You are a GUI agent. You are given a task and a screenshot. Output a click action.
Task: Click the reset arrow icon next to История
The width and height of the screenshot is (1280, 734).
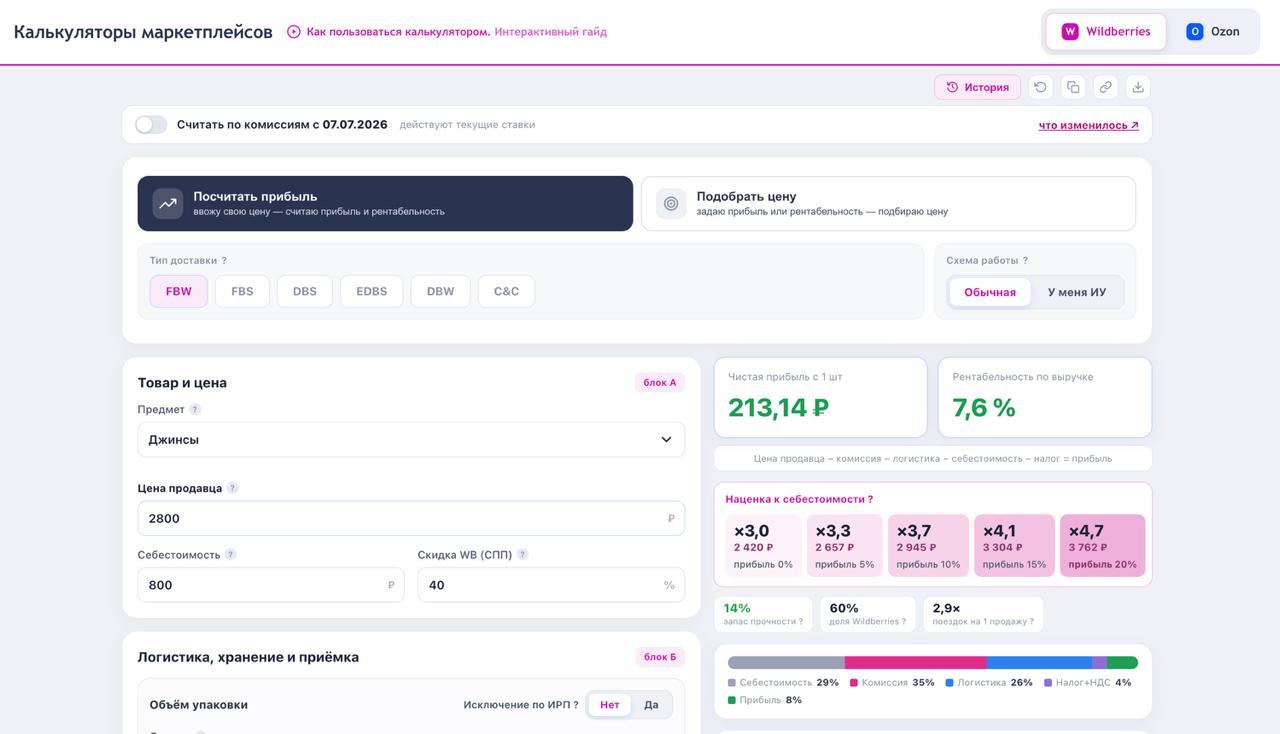[x=1040, y=87]
